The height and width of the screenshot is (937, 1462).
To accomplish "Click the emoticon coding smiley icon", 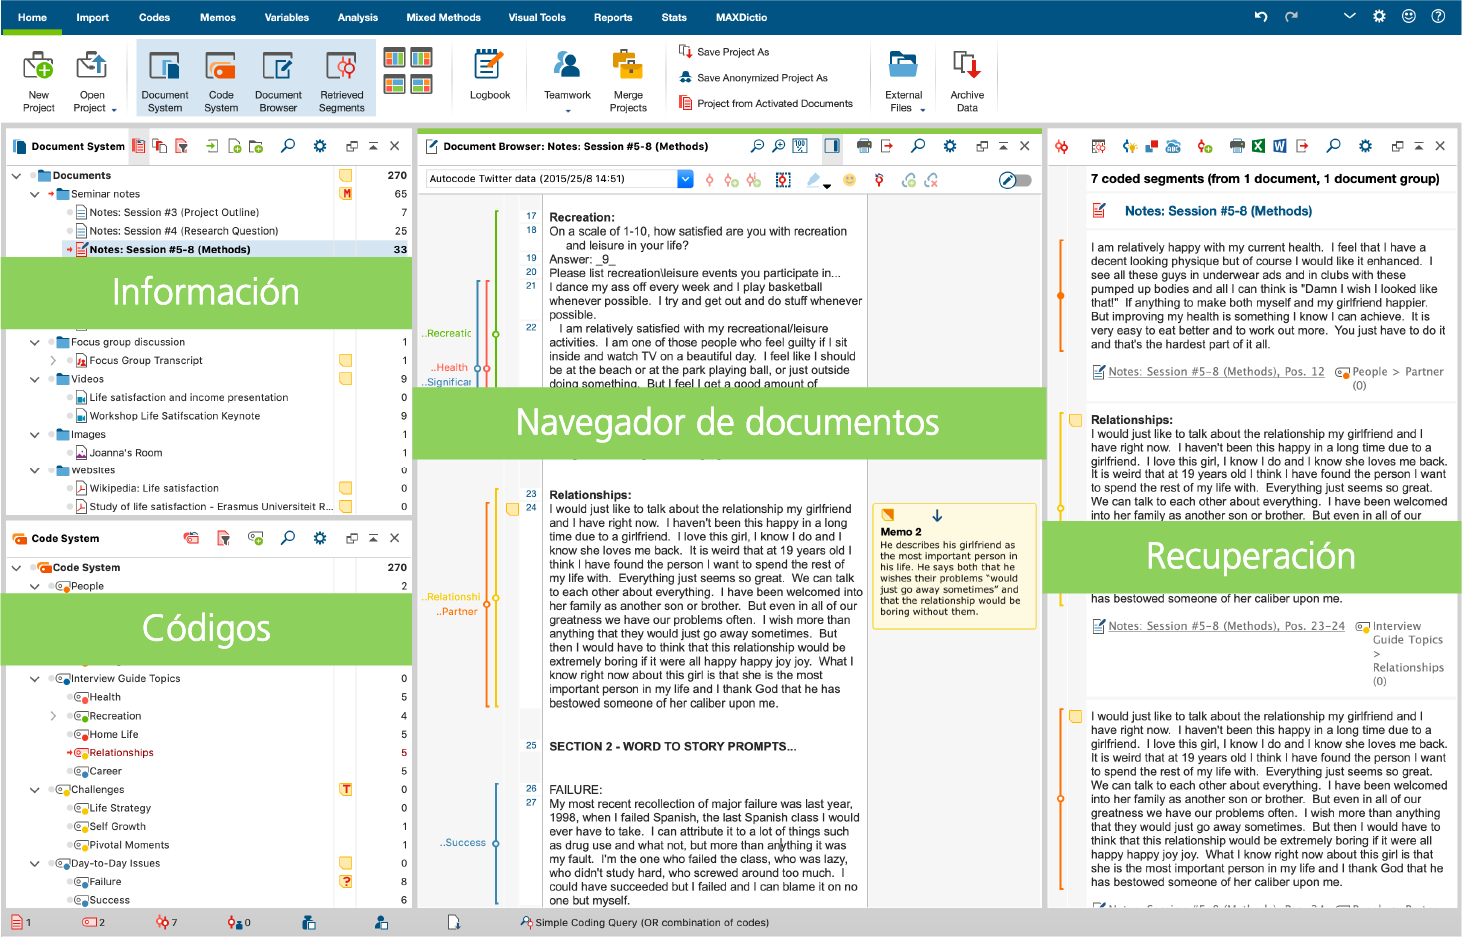I will point(850,180).
